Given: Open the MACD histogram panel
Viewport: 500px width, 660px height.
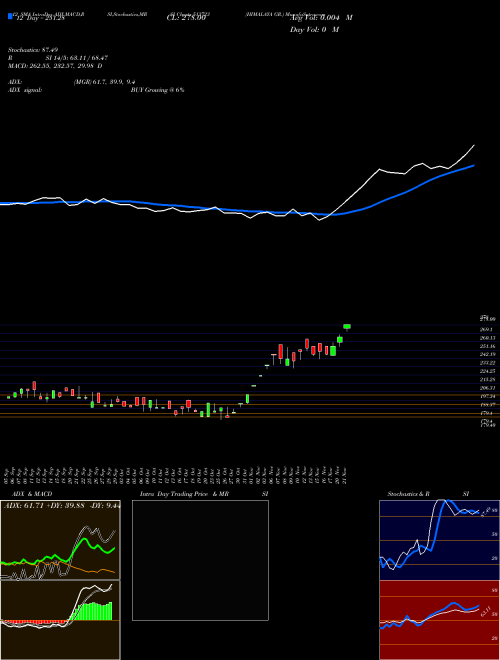Looking at the screenshot, I should pos(60,620).
